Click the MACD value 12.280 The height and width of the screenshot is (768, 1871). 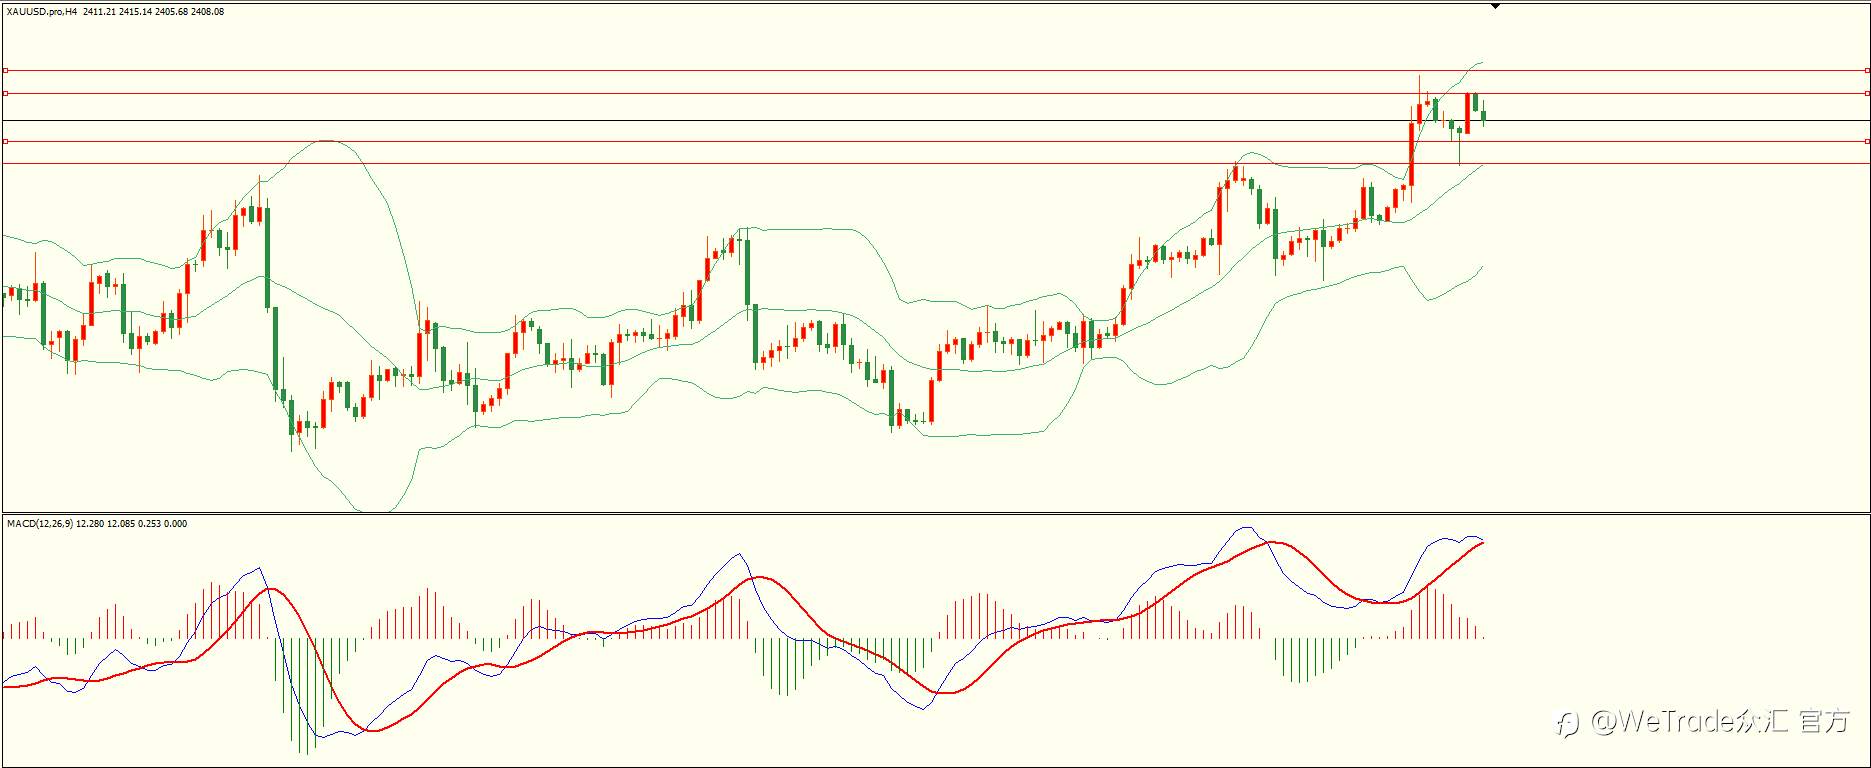coord(90,523)
